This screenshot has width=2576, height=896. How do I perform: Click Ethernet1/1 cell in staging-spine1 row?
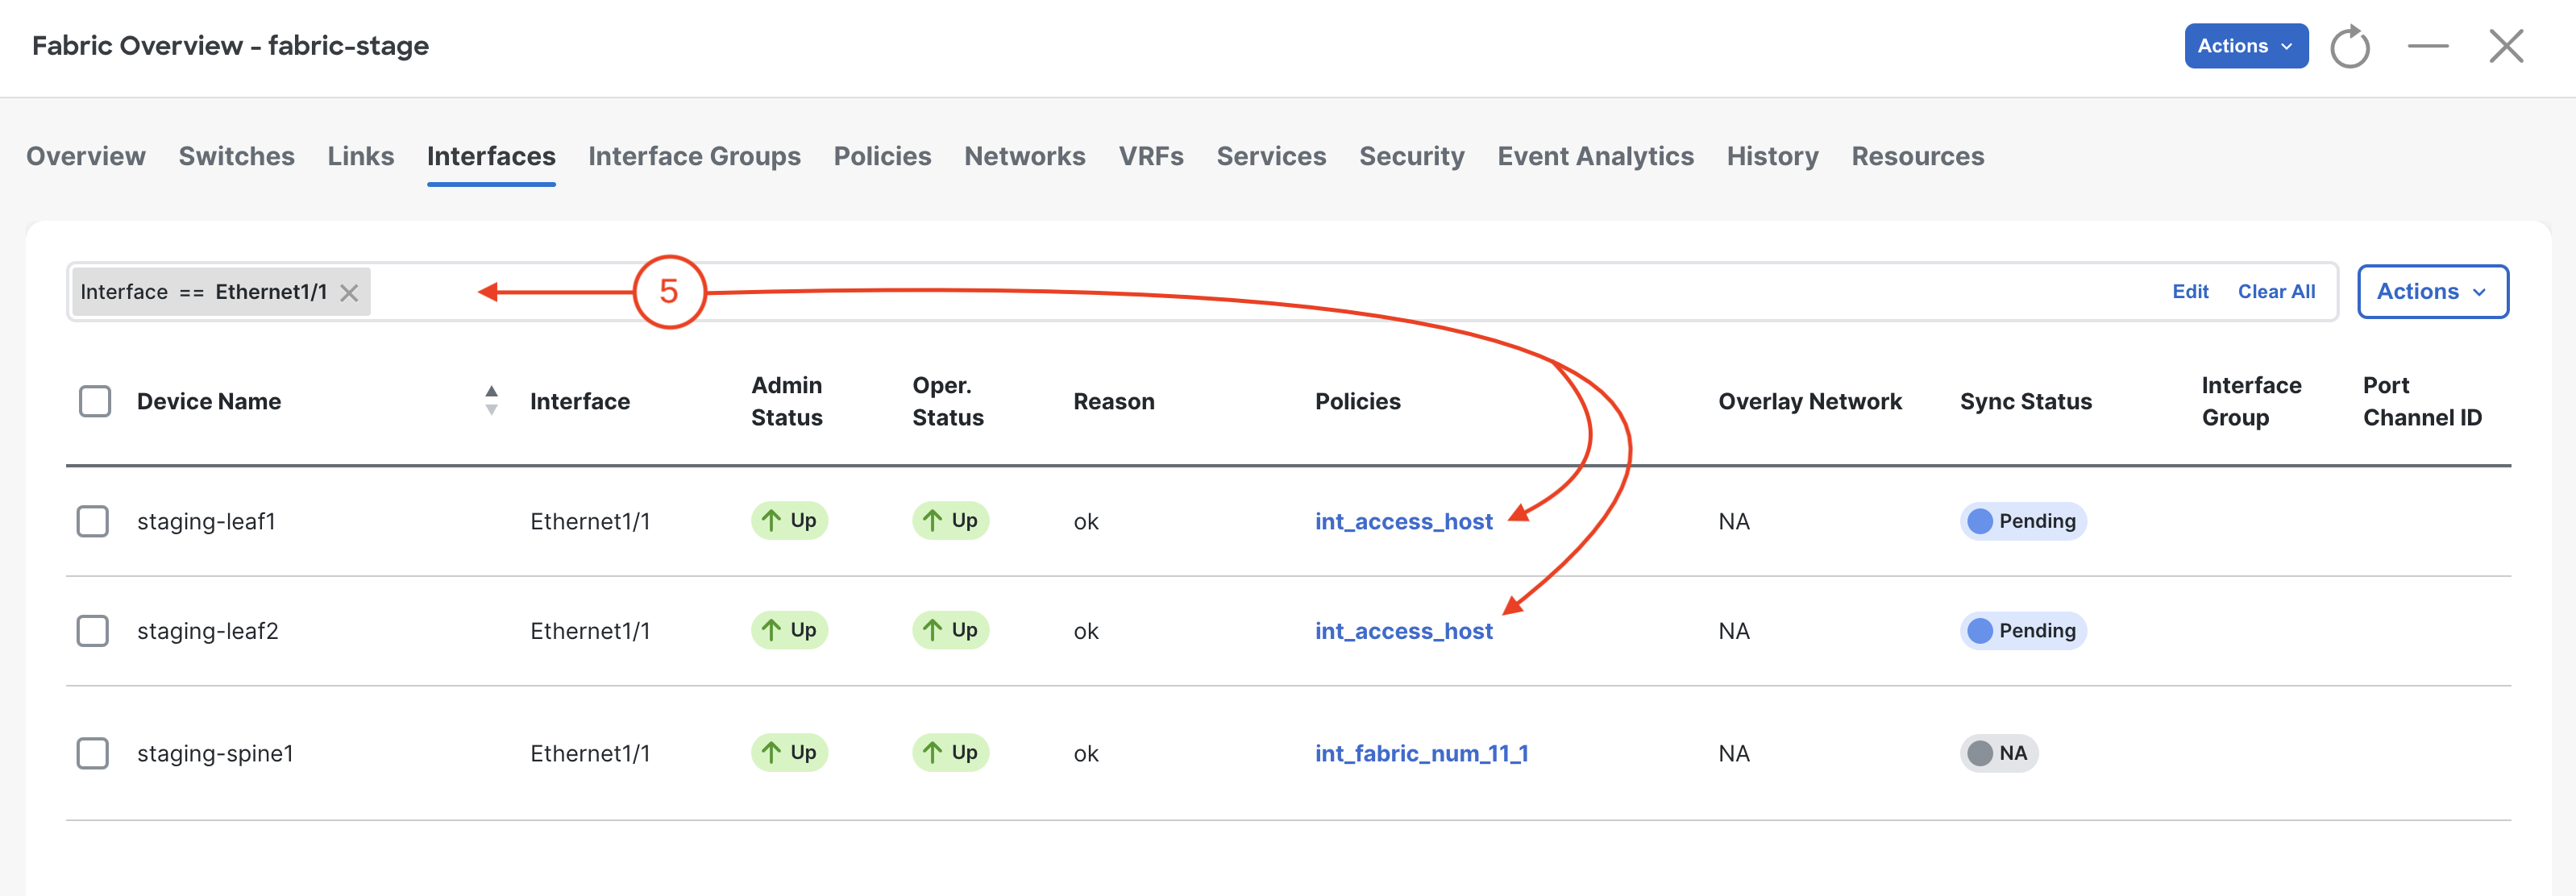tap(590, 753)
